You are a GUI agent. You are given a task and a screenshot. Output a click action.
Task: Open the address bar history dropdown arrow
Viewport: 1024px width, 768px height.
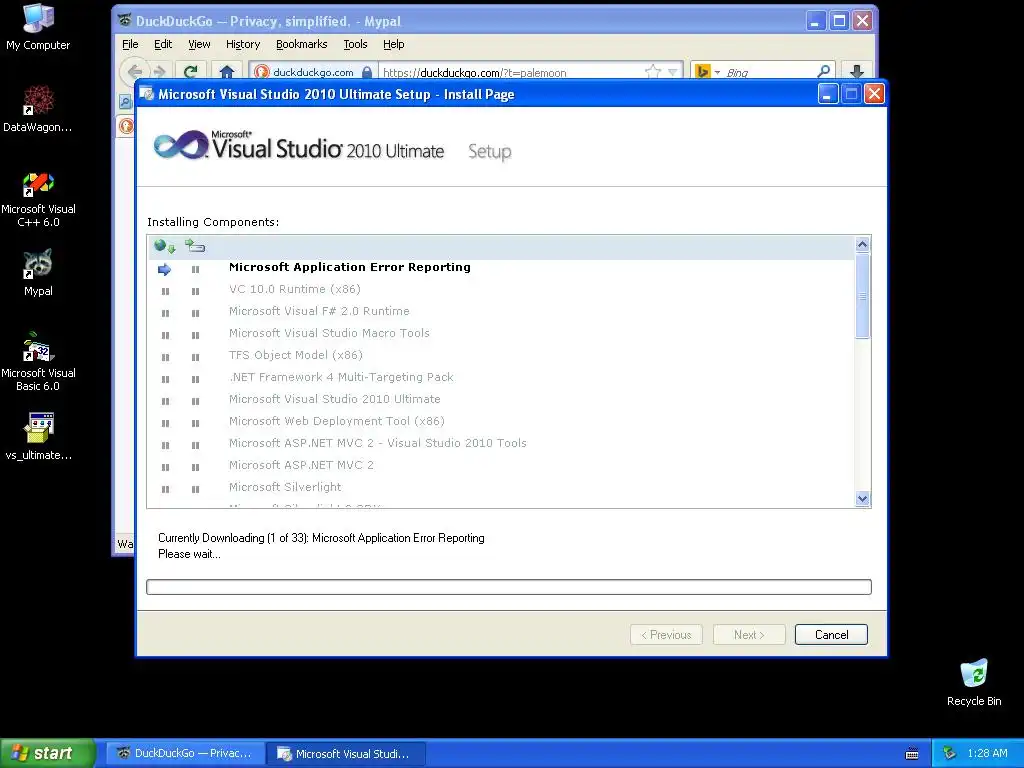pyautogui.click(x=673, y=72)
